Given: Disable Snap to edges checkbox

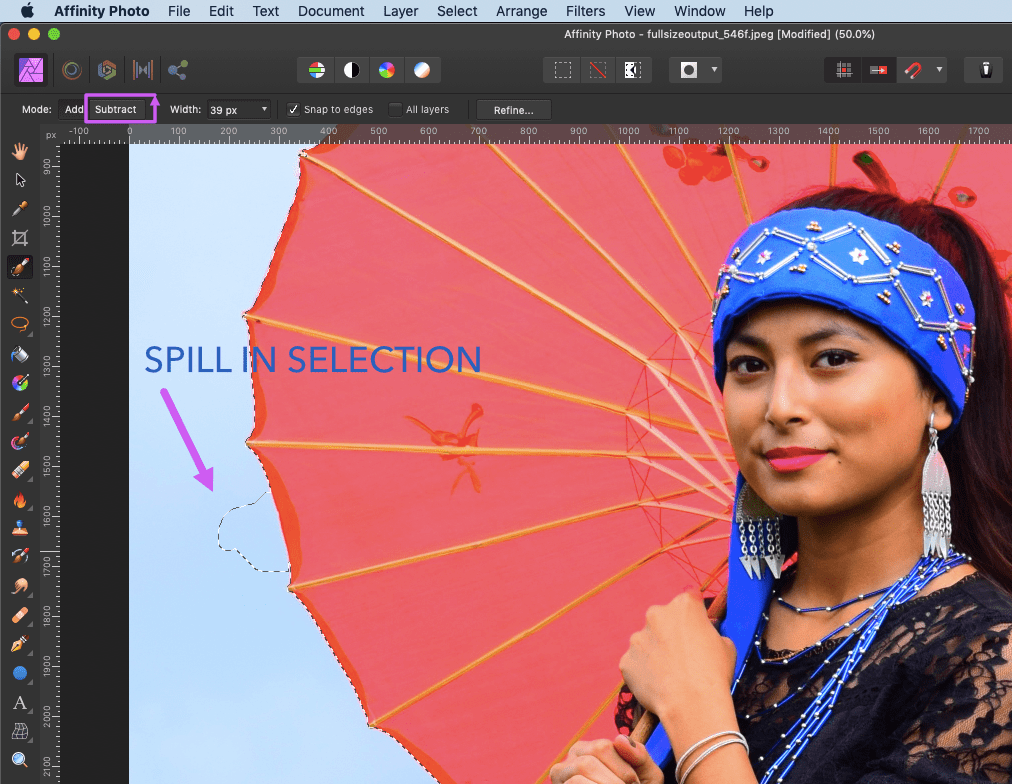Looking at the screenshot, I should tap(294, 110).
